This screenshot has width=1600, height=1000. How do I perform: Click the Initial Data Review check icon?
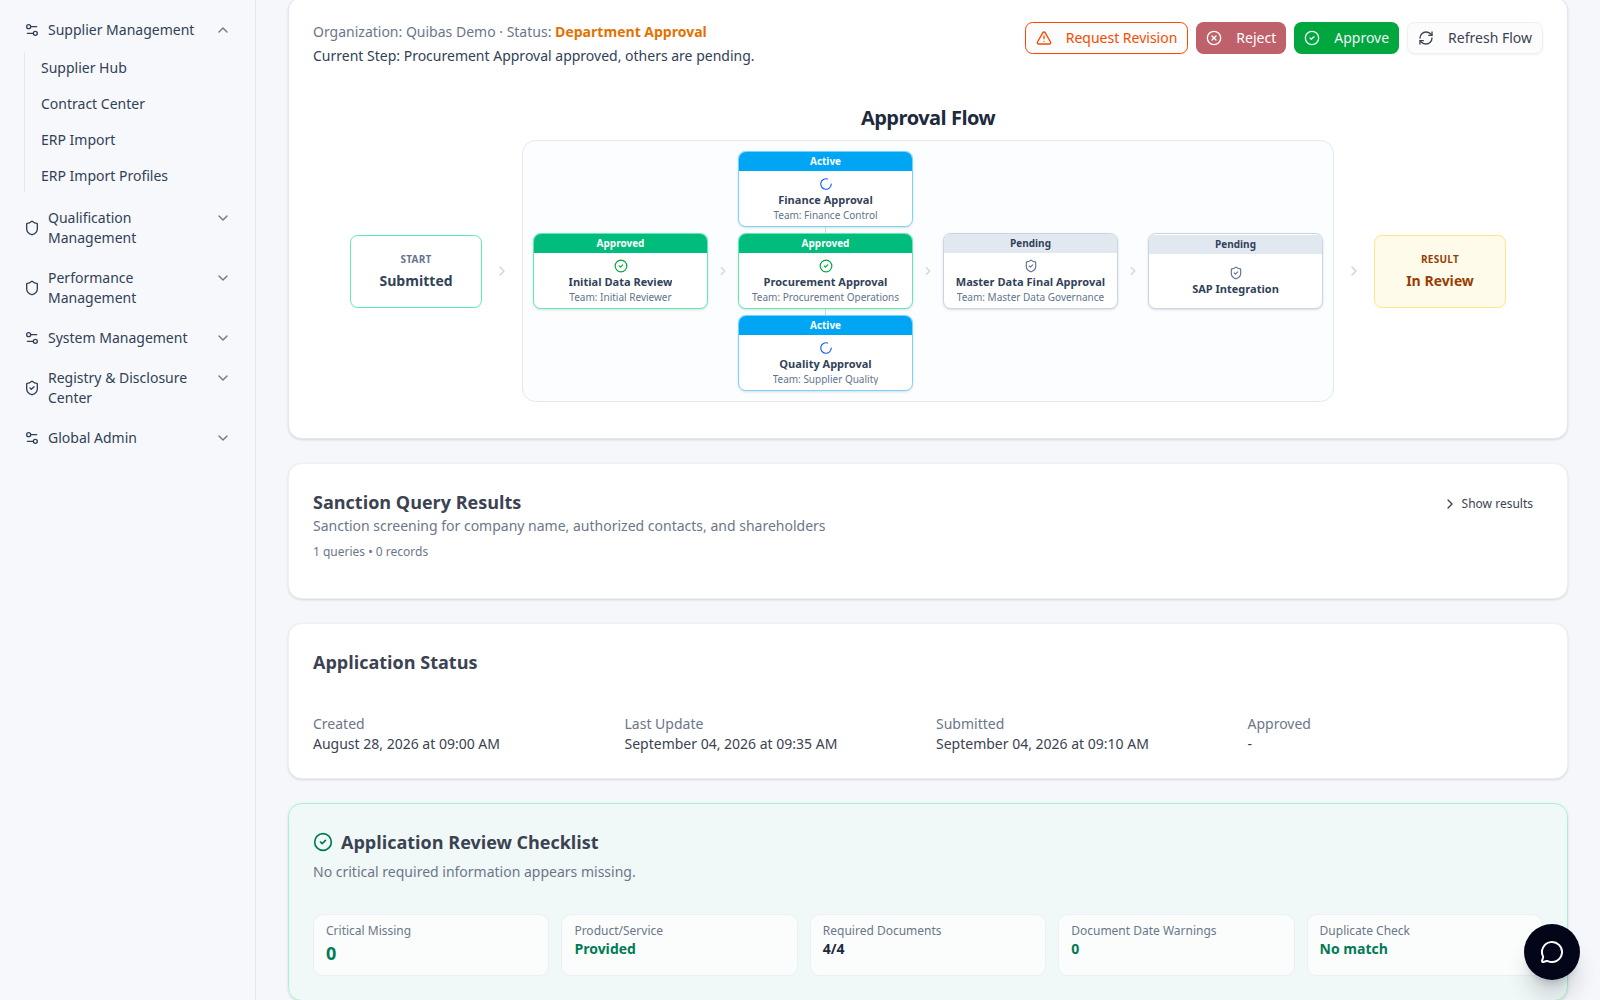[621, 266]
